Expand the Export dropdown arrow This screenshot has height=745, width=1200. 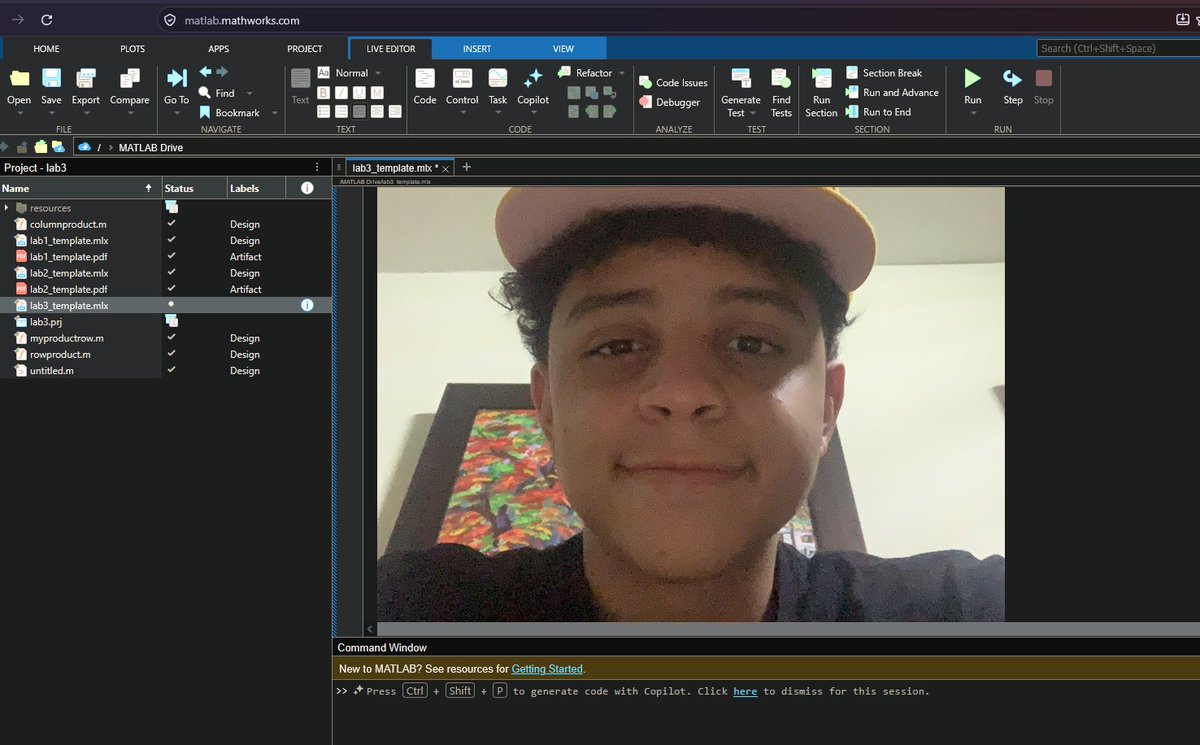pyautogui.click(x=85, y=113)
